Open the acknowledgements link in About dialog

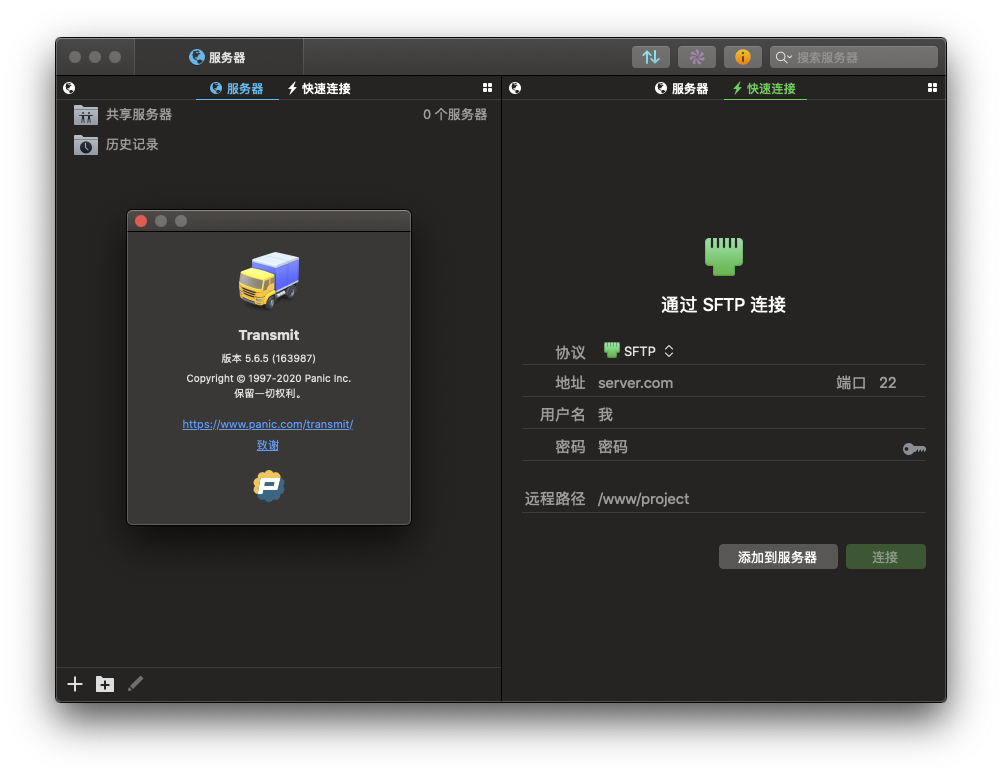[268, 445]
